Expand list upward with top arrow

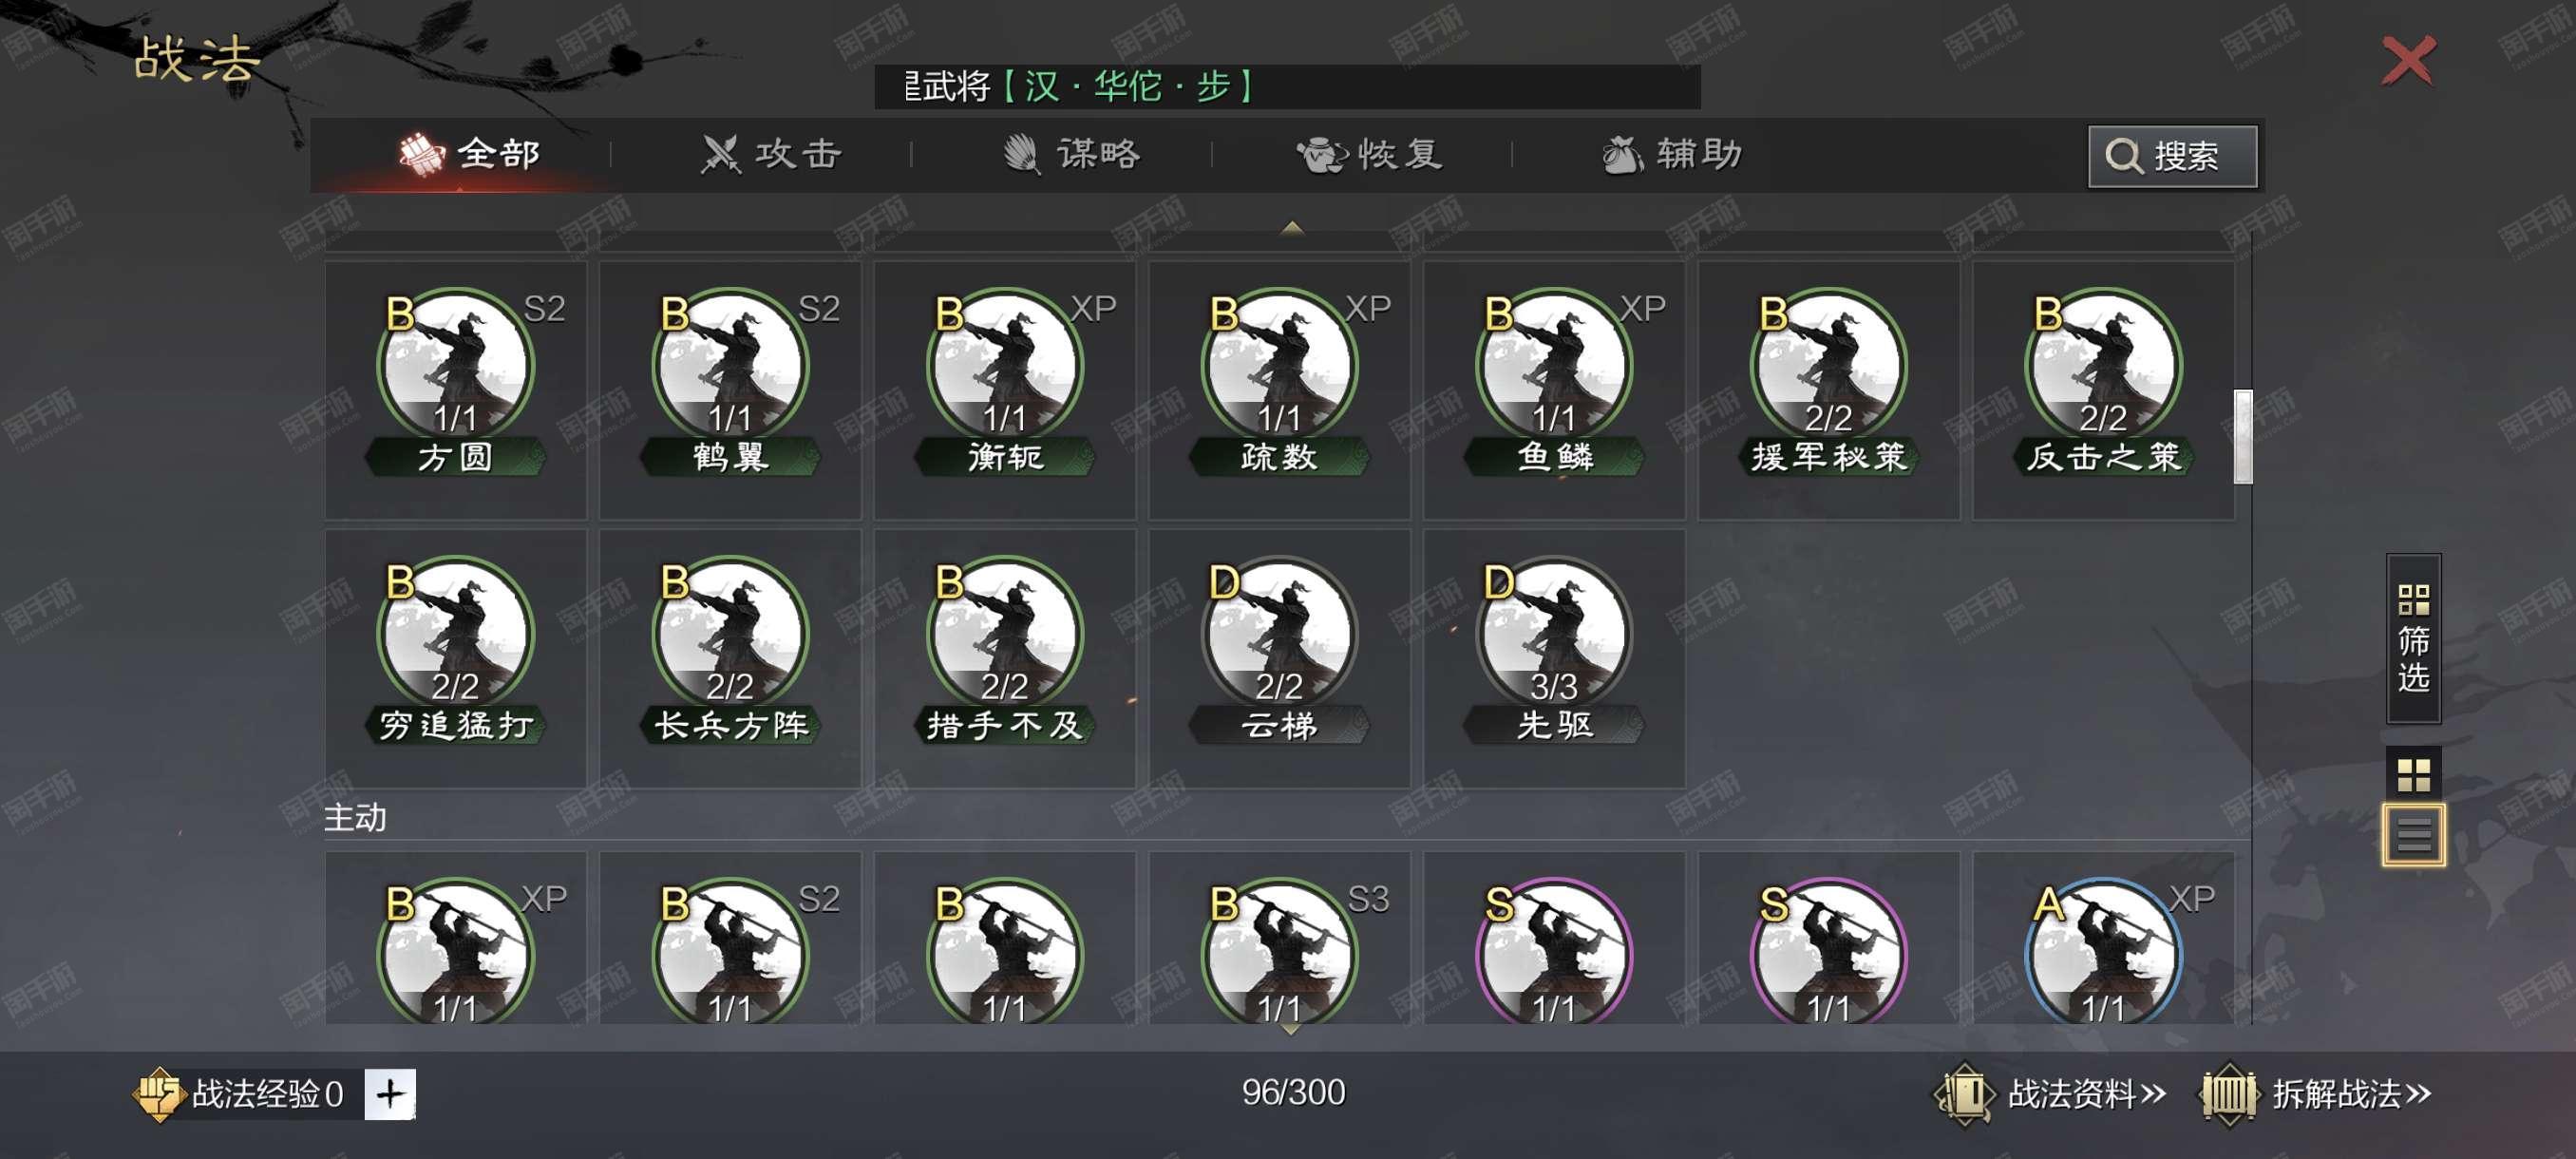pos(1291,228)
